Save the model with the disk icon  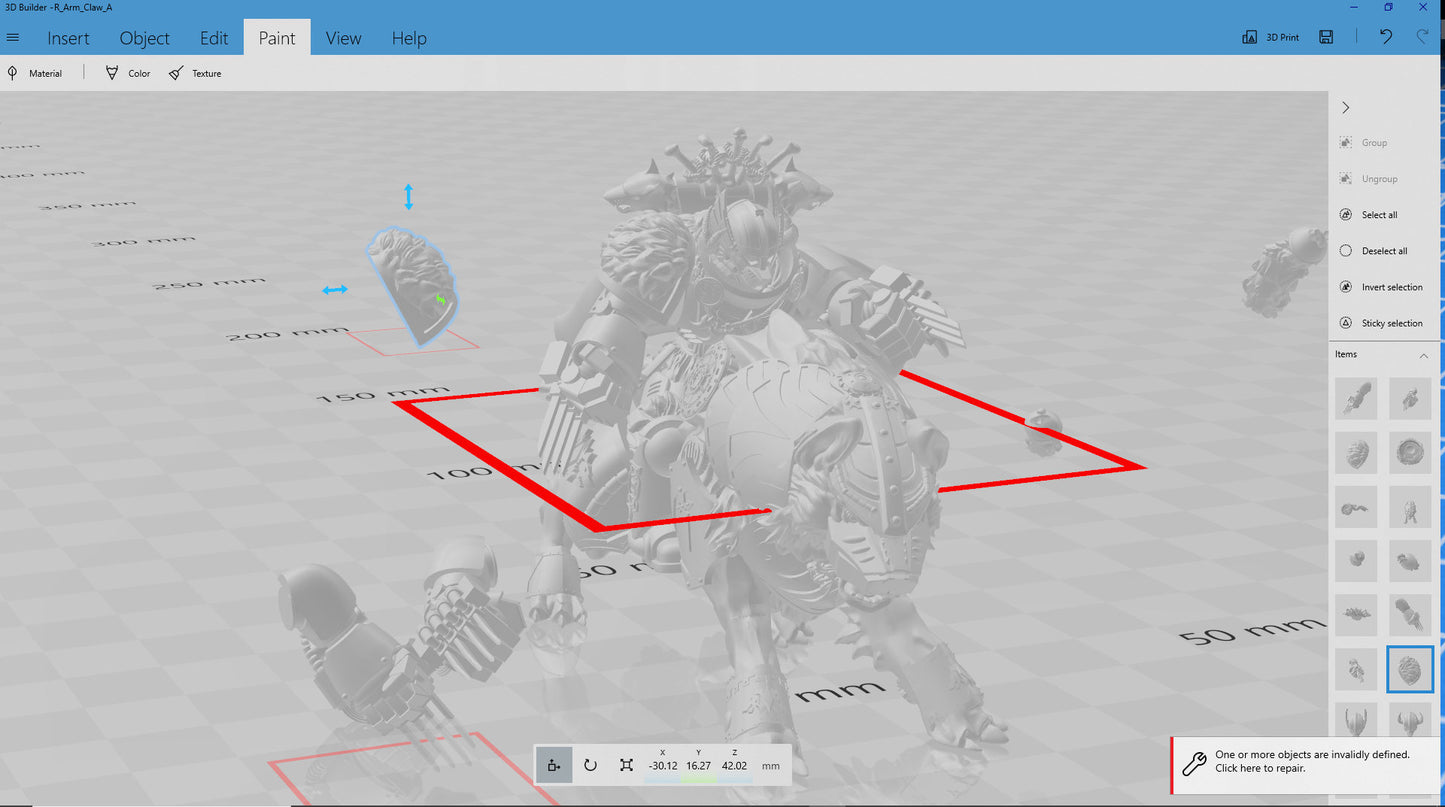pos(1326,37)
